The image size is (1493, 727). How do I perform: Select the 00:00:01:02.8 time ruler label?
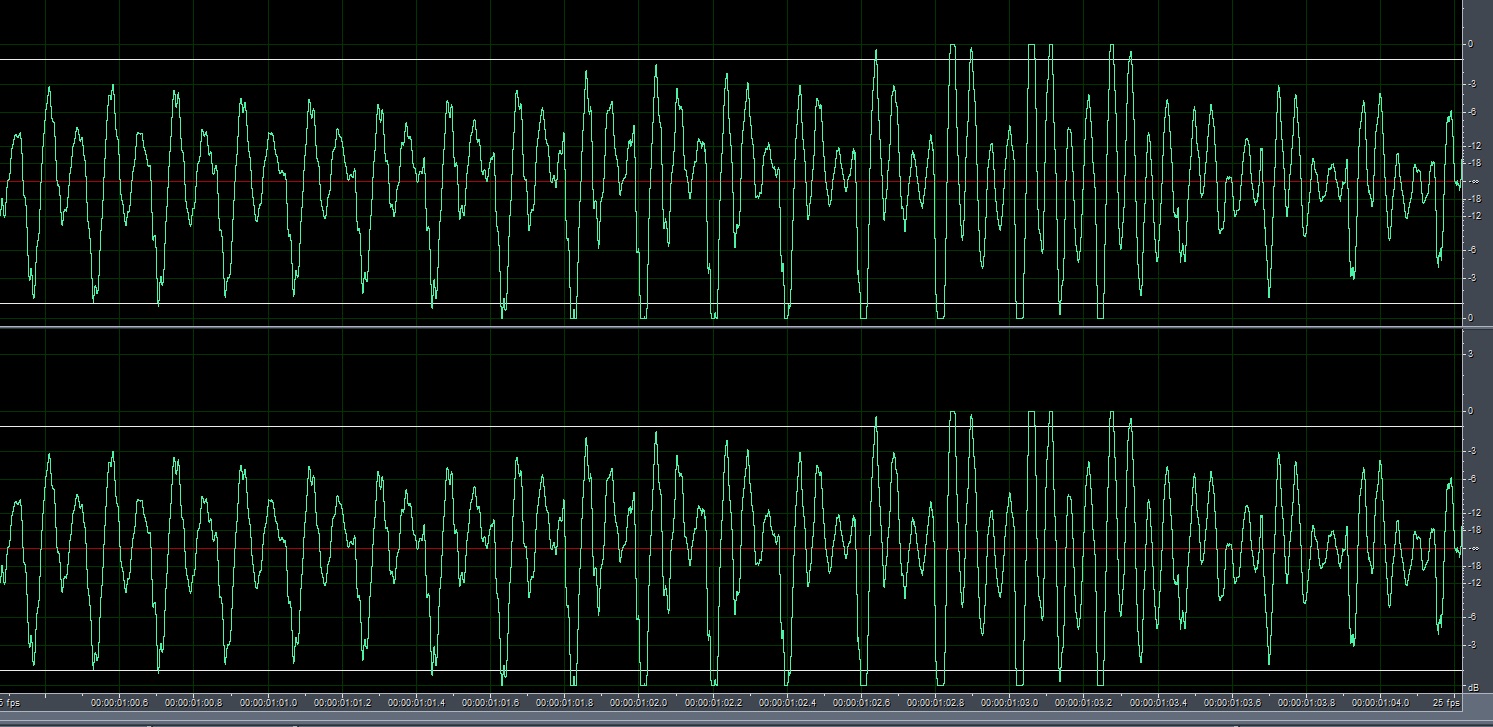coord(937,703)
